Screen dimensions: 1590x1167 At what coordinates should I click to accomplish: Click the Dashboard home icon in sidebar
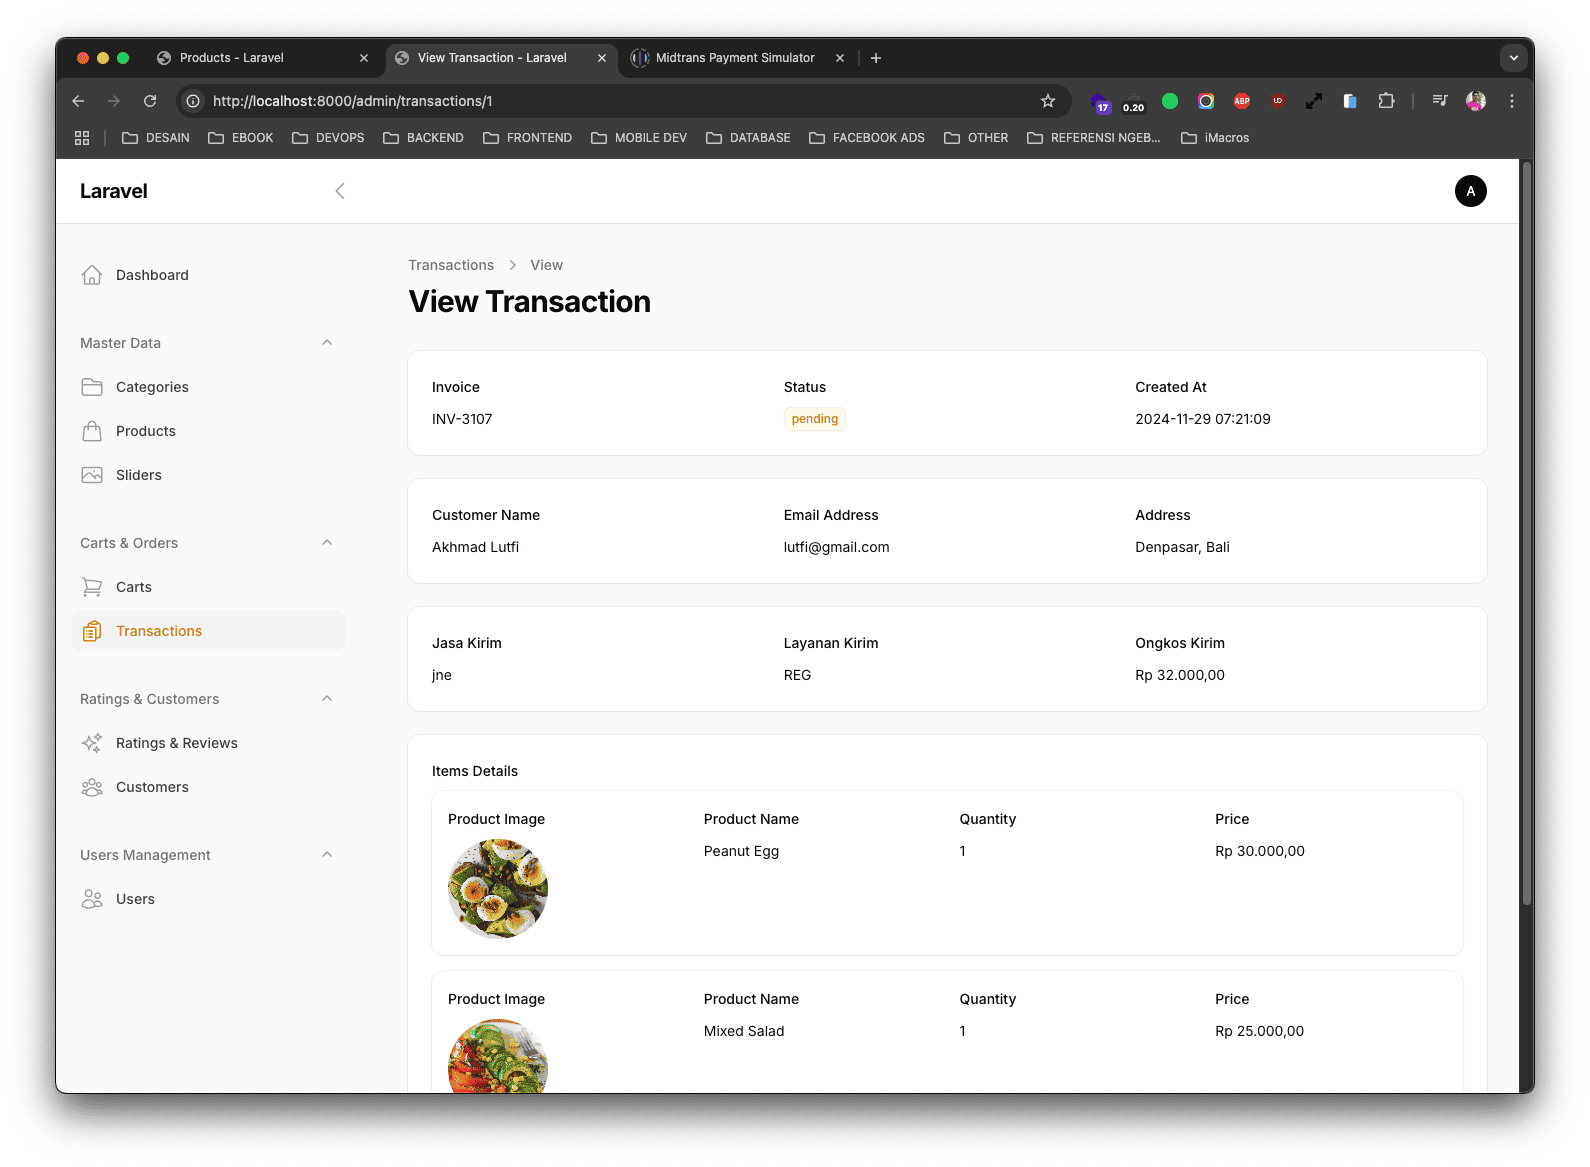[x=92, y=275]
